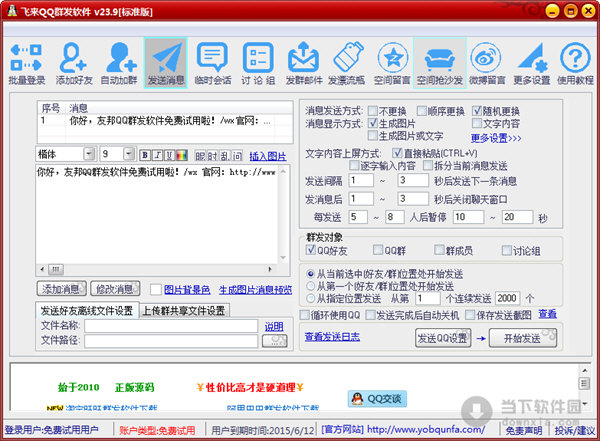600x441 pixels.
Task: Switch to 上传群共享文件设置 tab
Action: [184, 310]
